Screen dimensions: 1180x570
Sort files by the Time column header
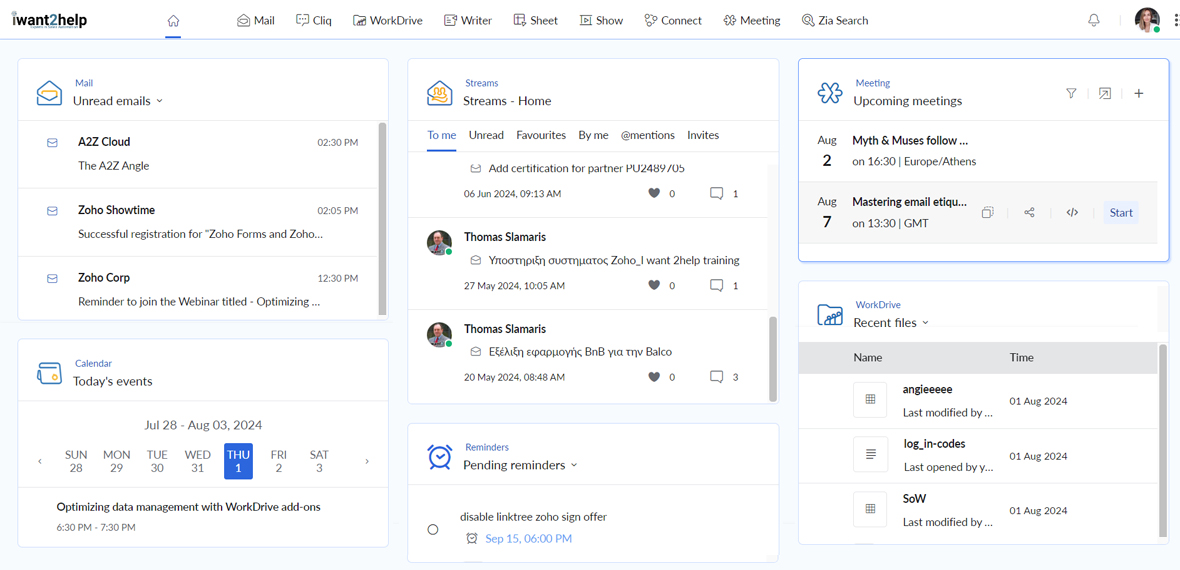click(1022, 358)
